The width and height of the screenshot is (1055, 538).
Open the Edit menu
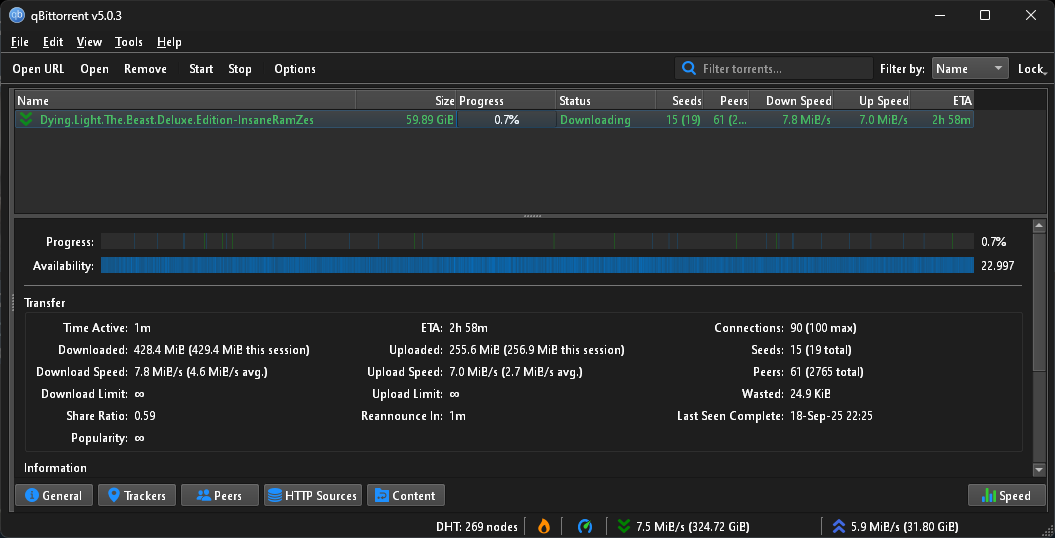[x=52, y=42]
